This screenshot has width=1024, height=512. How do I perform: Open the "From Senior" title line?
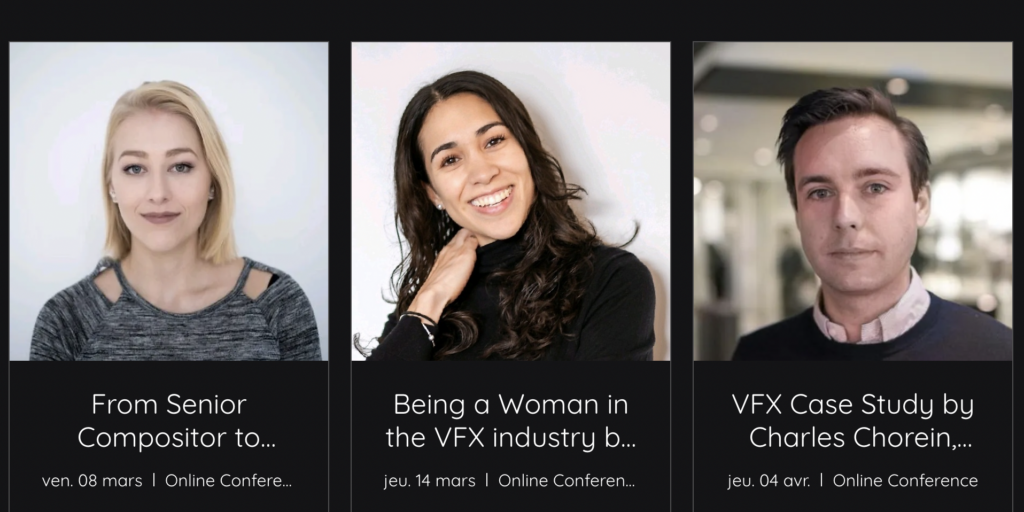click(x=168, y=405)
